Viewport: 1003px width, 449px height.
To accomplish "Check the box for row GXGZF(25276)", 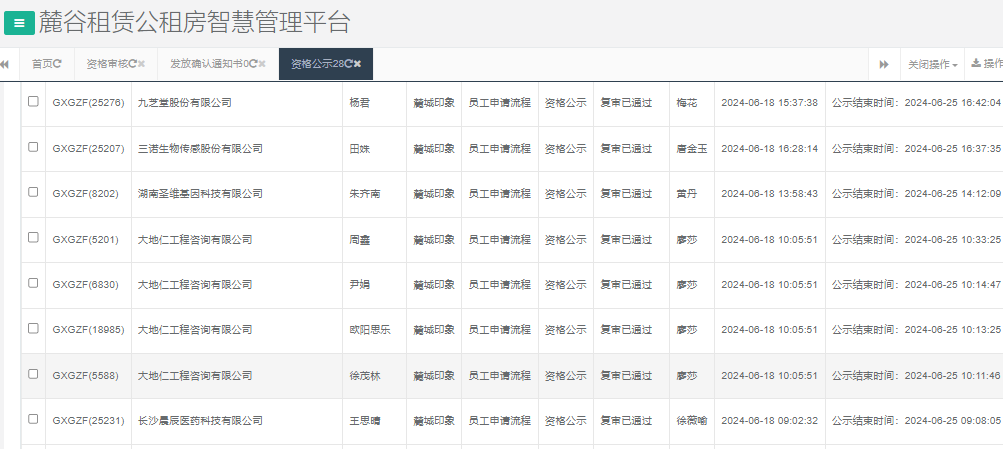I will [x=33, y=102].
